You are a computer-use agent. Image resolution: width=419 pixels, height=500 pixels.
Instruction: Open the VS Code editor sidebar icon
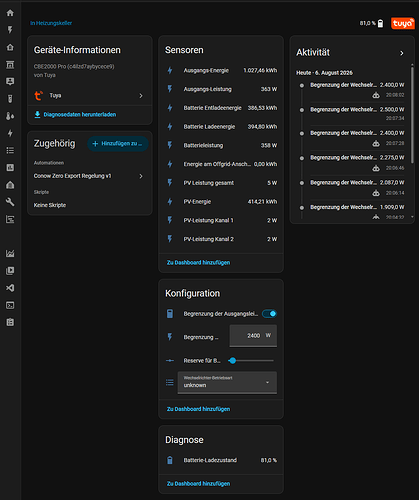[x=10, y=288]
